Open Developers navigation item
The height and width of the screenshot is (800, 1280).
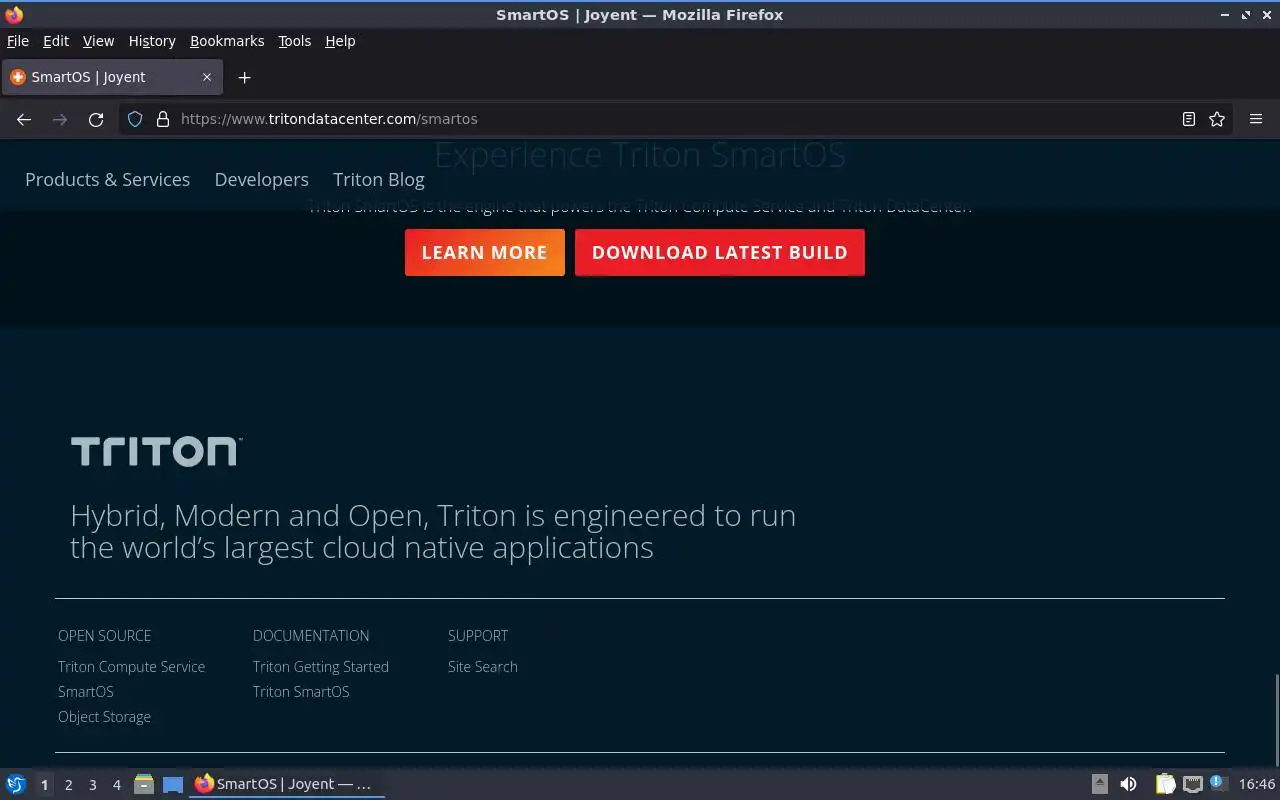tap(261, 180)
